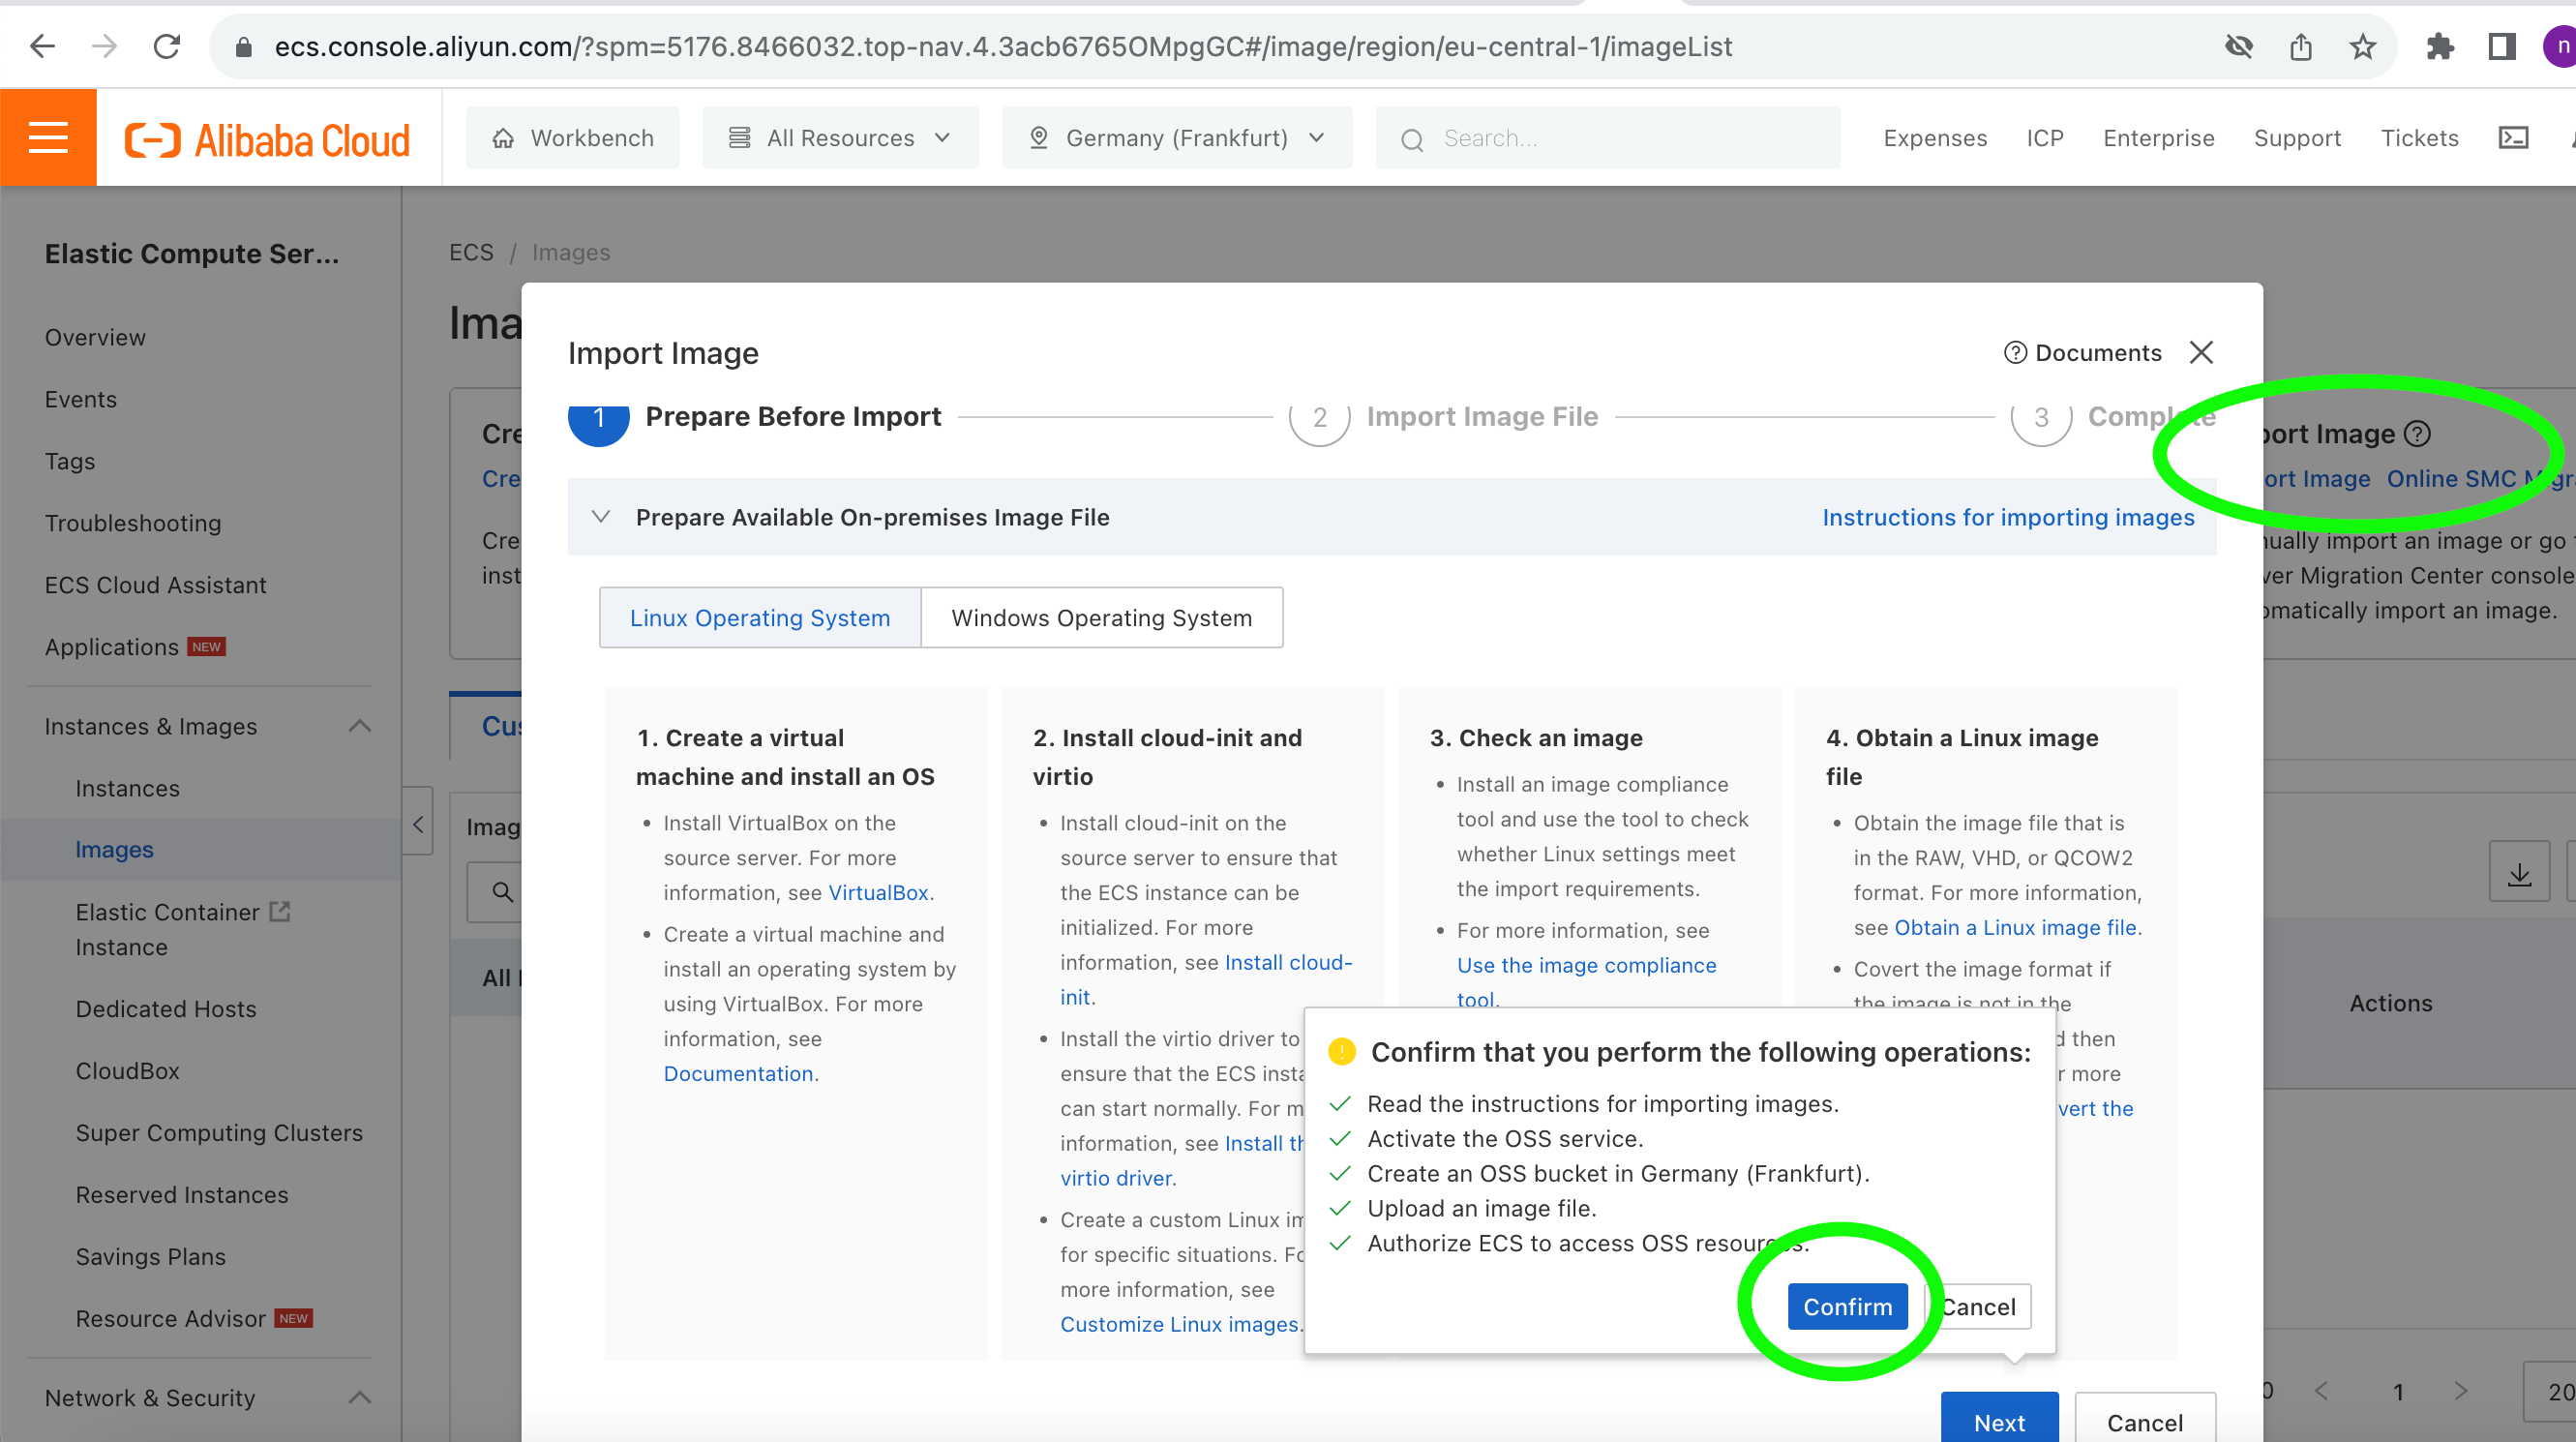Open Documents help in Import Image dialog
The width and height of the screenshot is (2576, 1442).
pyautogui.click(x=2083, y=353)
